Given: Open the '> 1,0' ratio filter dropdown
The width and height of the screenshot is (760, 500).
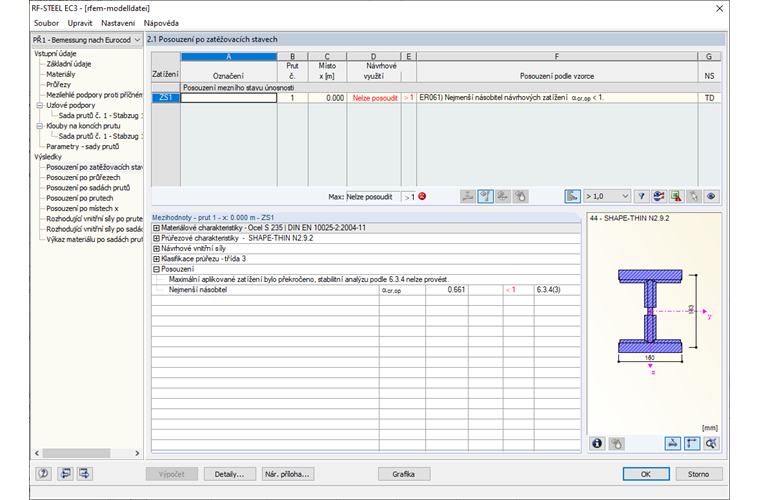Looking at the screenshot, I should point(607,196).
